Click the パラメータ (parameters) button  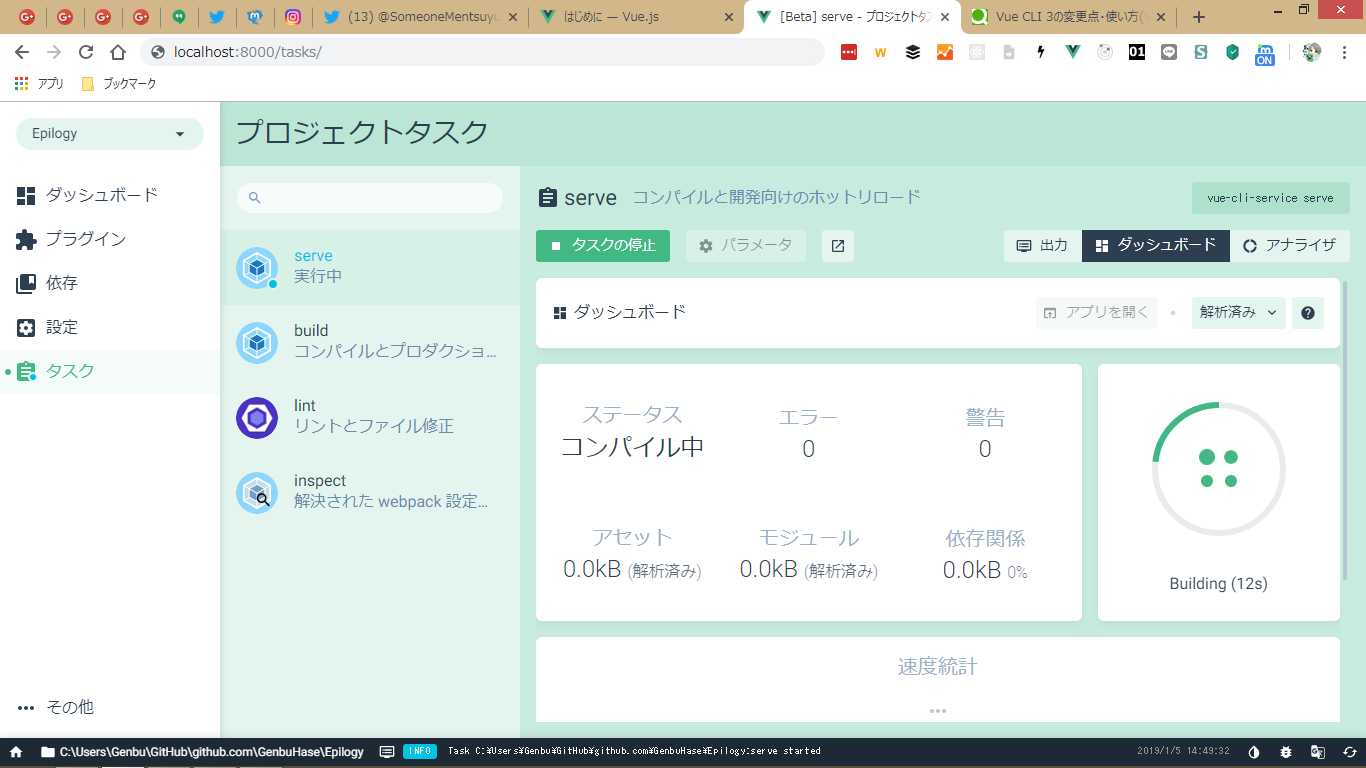(x=745, y=246)
